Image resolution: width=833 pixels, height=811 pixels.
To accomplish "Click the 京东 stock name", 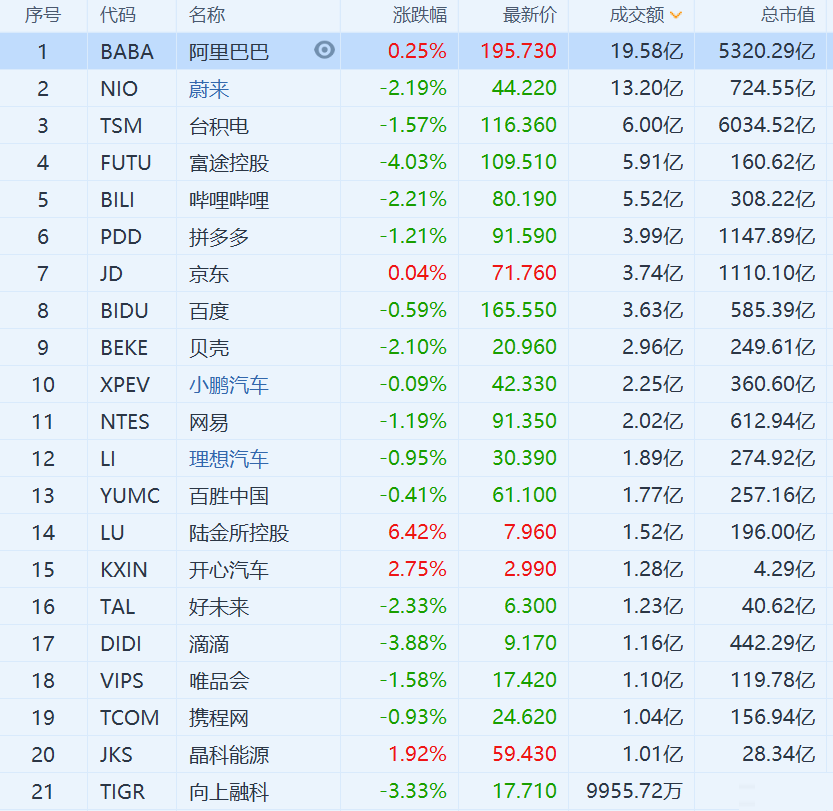I will point(209,274).
